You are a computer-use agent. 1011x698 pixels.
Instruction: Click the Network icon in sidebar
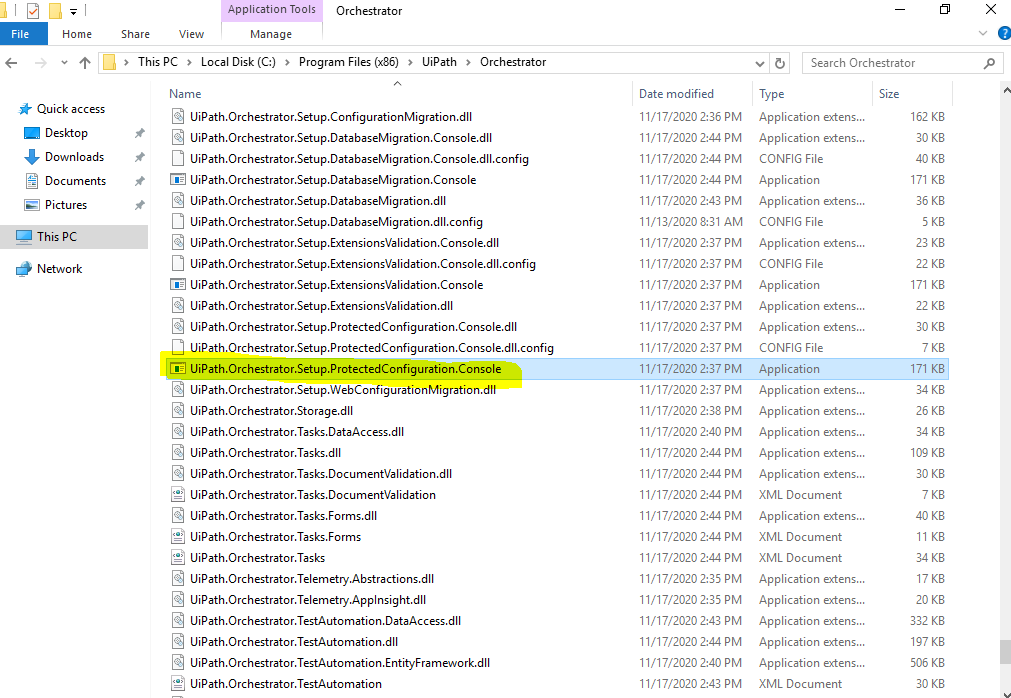coord(24,269)
